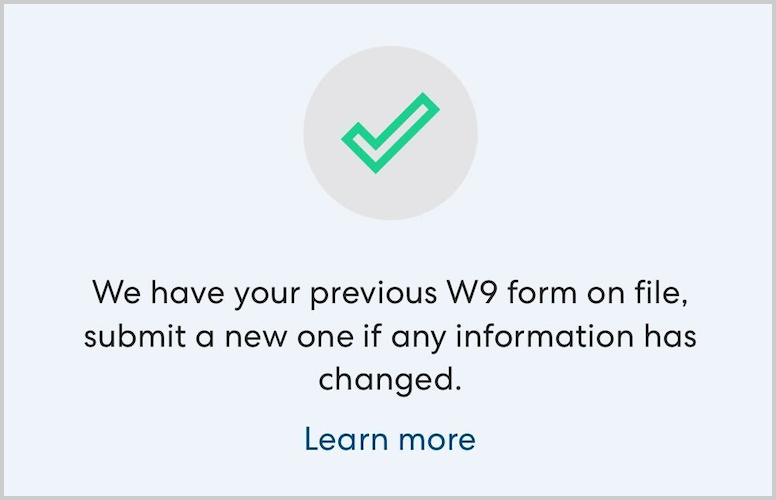Follow the 'Learn more' hyperlink about W9
776x500 pixels.
(389, 439)
